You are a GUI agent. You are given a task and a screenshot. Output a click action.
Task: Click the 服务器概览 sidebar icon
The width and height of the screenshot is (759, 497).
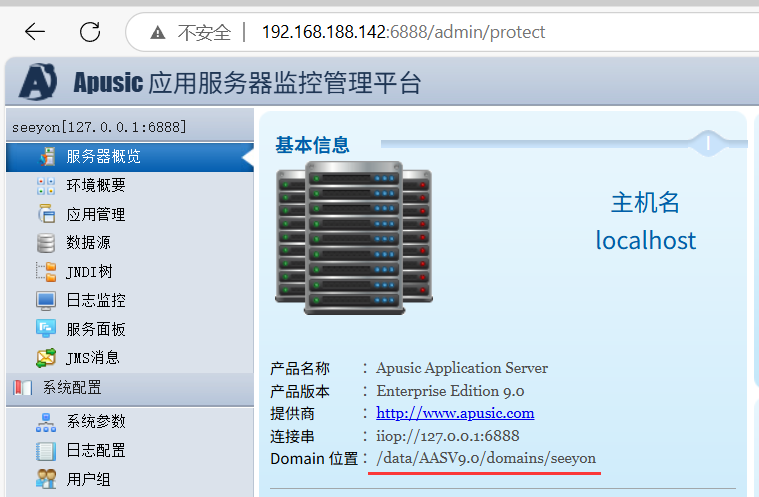click(47, 157)
